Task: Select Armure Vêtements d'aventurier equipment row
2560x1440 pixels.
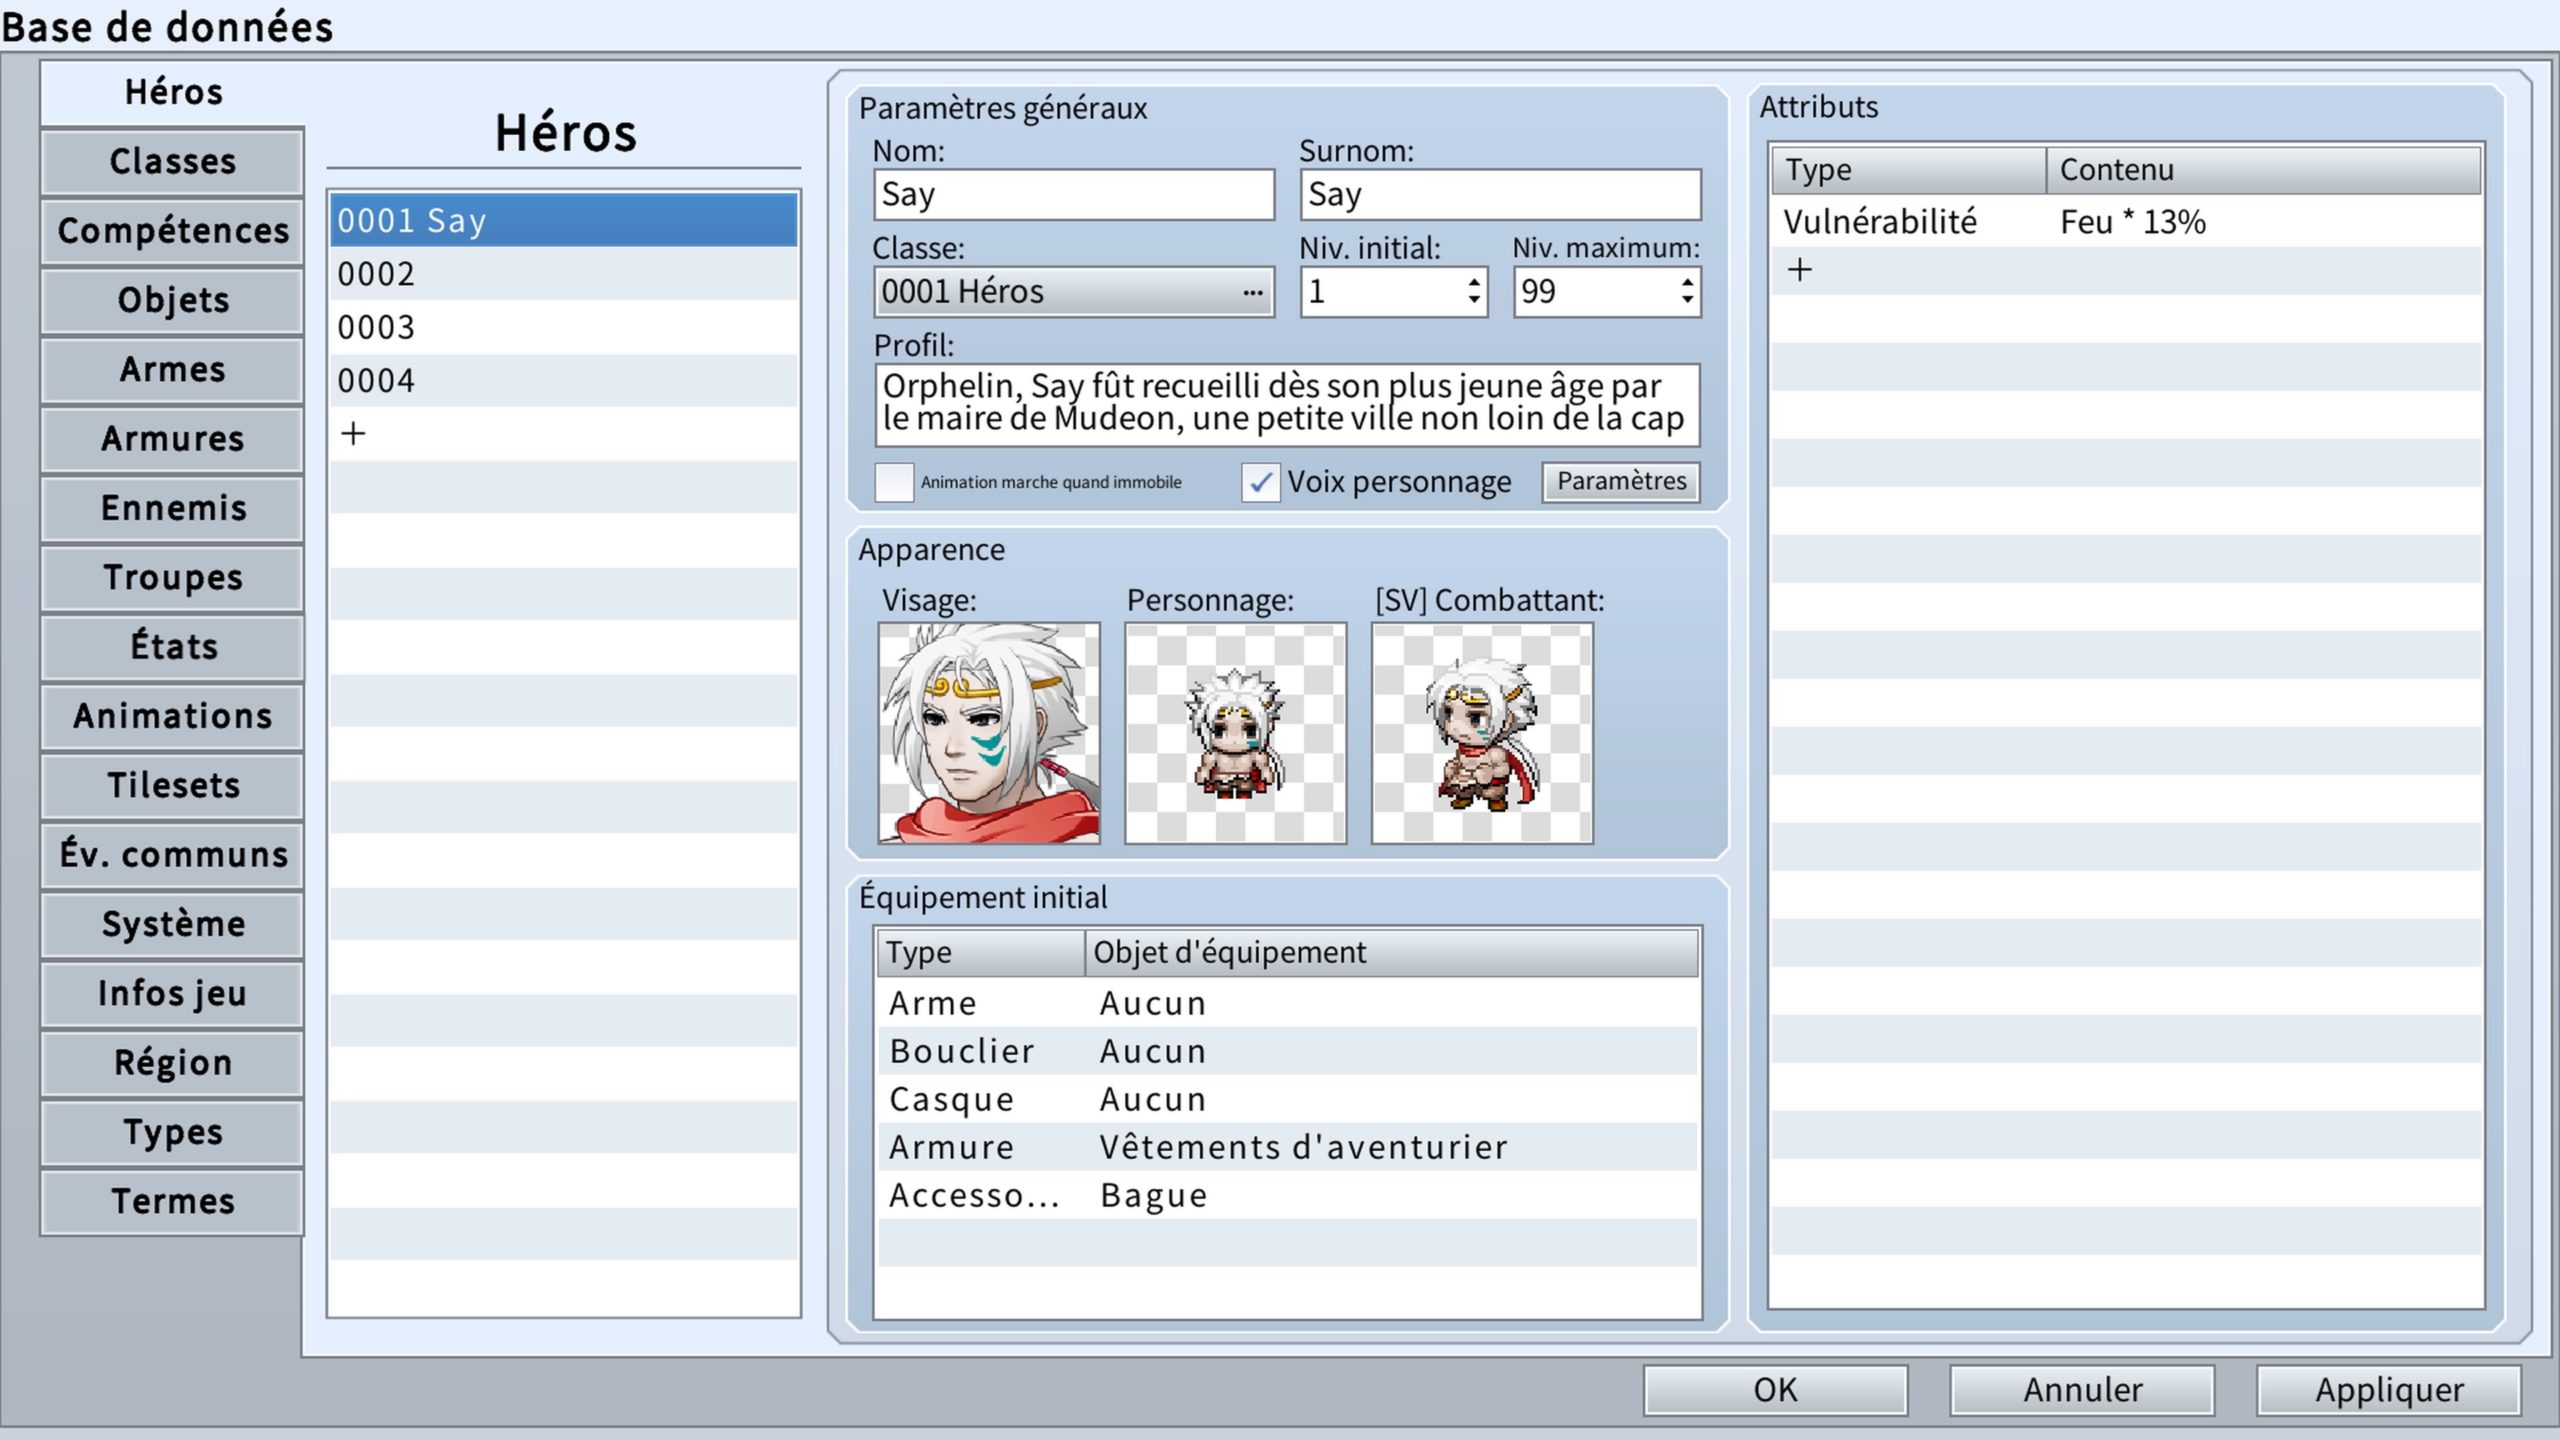Action: pos(1286,1147)
